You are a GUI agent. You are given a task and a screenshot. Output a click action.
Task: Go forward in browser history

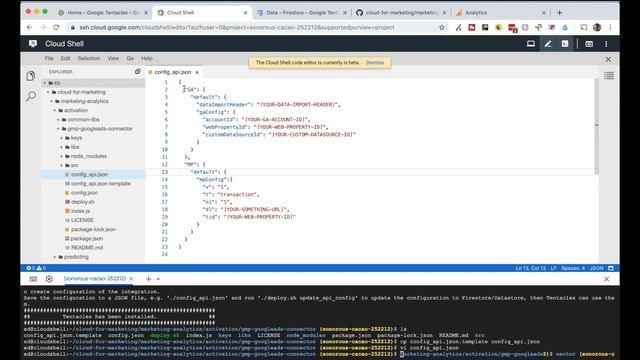(43, 27)
